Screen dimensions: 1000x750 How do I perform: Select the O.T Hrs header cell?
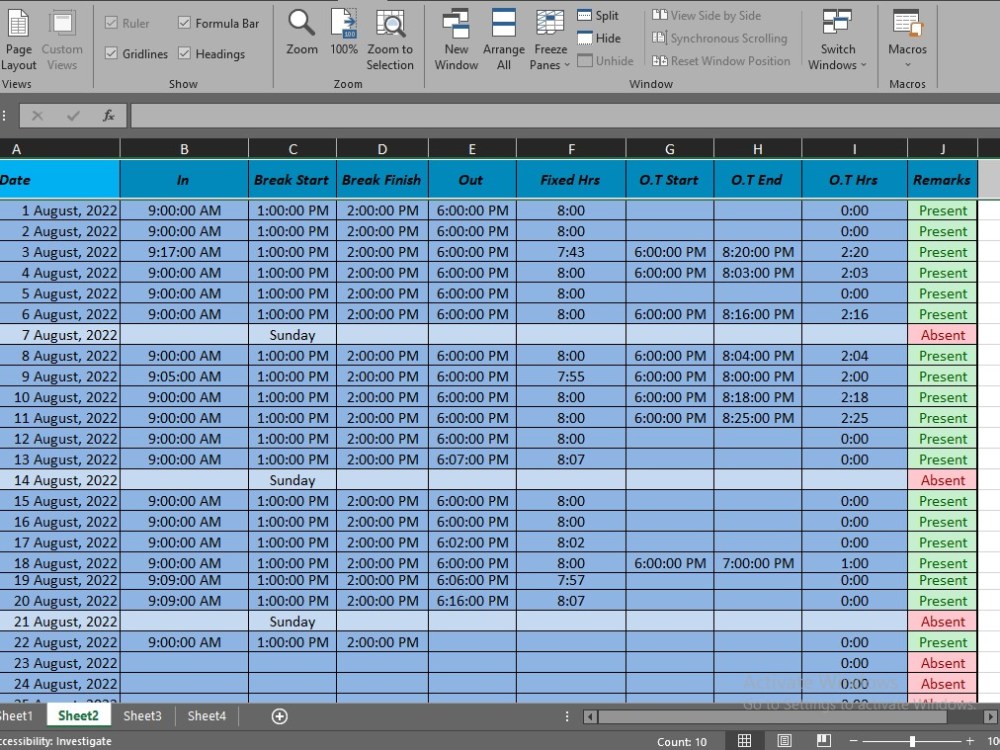854,179
